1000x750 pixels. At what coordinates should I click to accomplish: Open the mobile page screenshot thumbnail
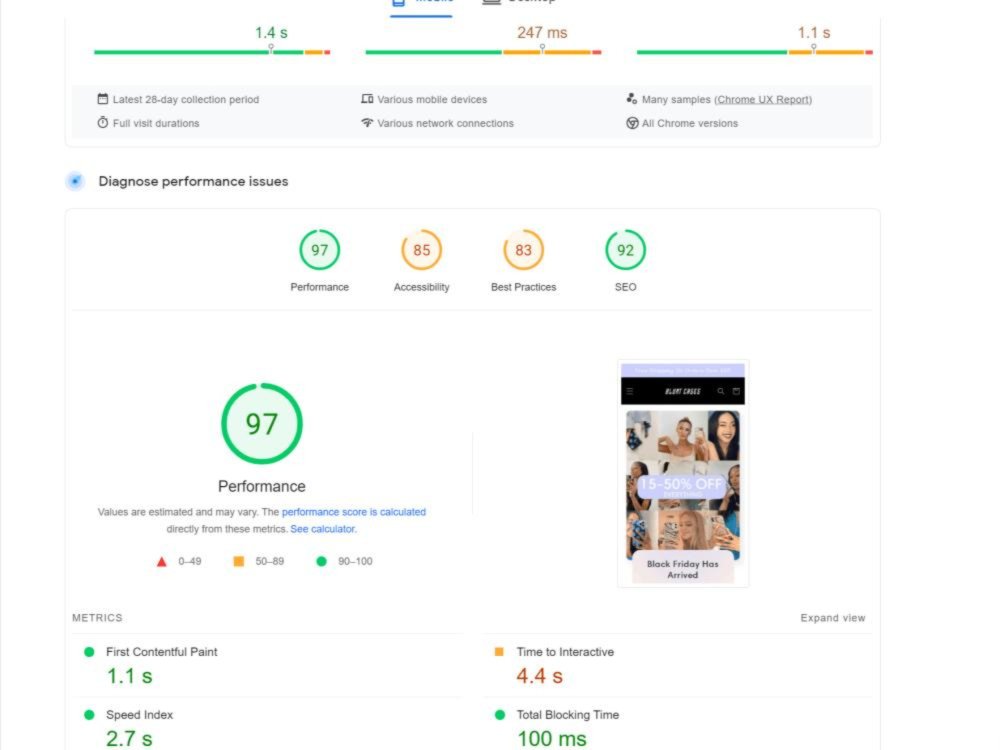pos(683,473)
